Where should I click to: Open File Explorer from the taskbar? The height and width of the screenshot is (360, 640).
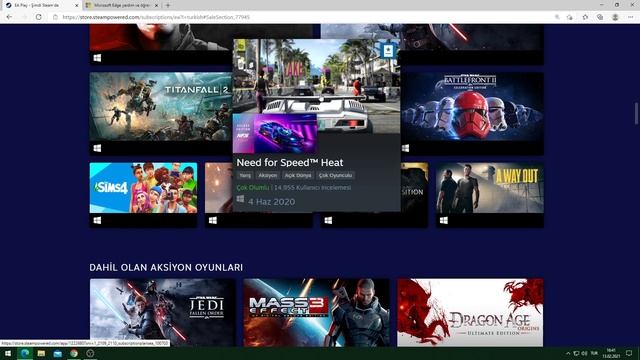[x=41, y=353]
